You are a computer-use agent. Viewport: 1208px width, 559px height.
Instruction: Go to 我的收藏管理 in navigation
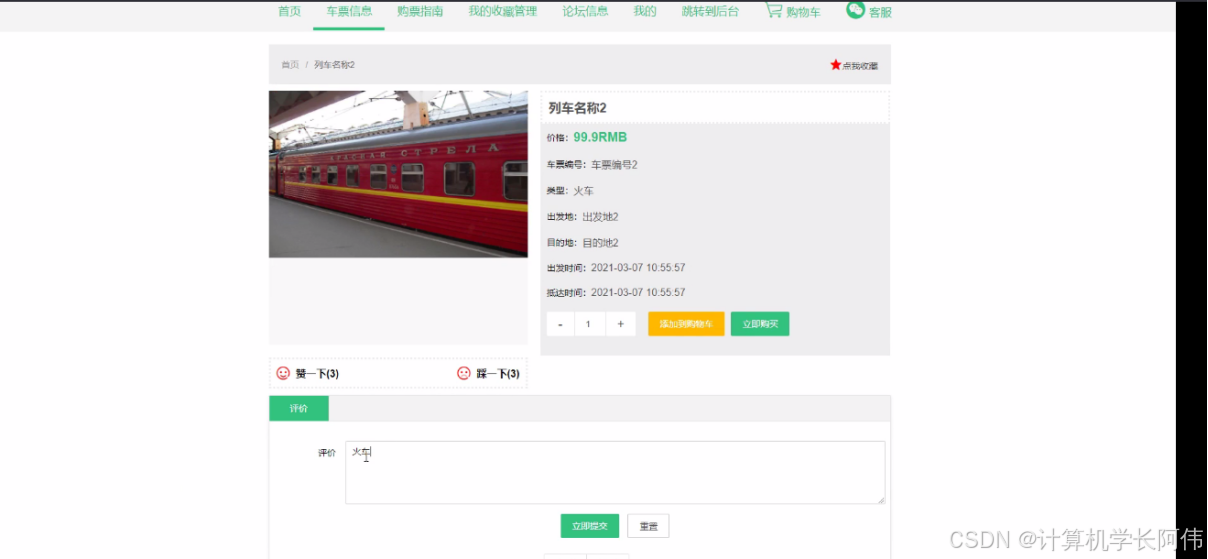[x=502, y=11]
